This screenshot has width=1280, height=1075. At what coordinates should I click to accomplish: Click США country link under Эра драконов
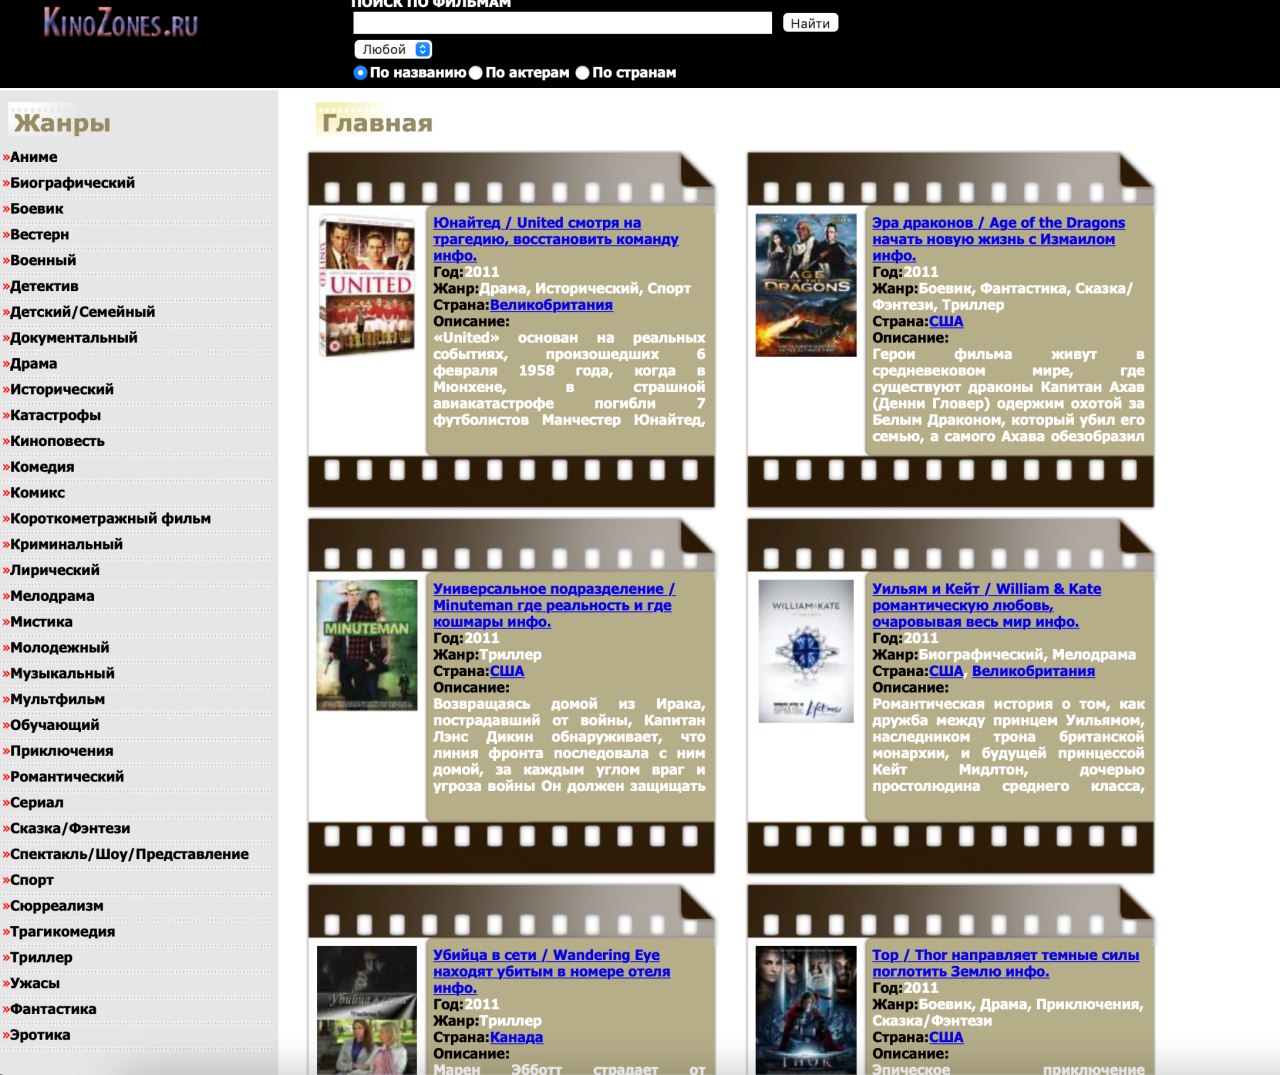coord(946,321)
